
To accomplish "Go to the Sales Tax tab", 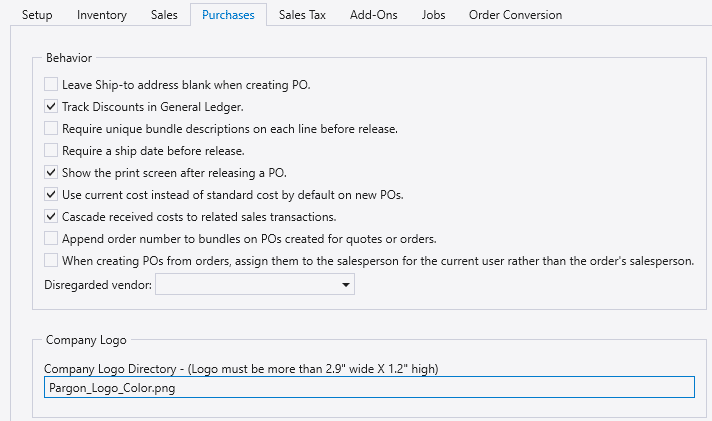I will click(x=302, y=15).
